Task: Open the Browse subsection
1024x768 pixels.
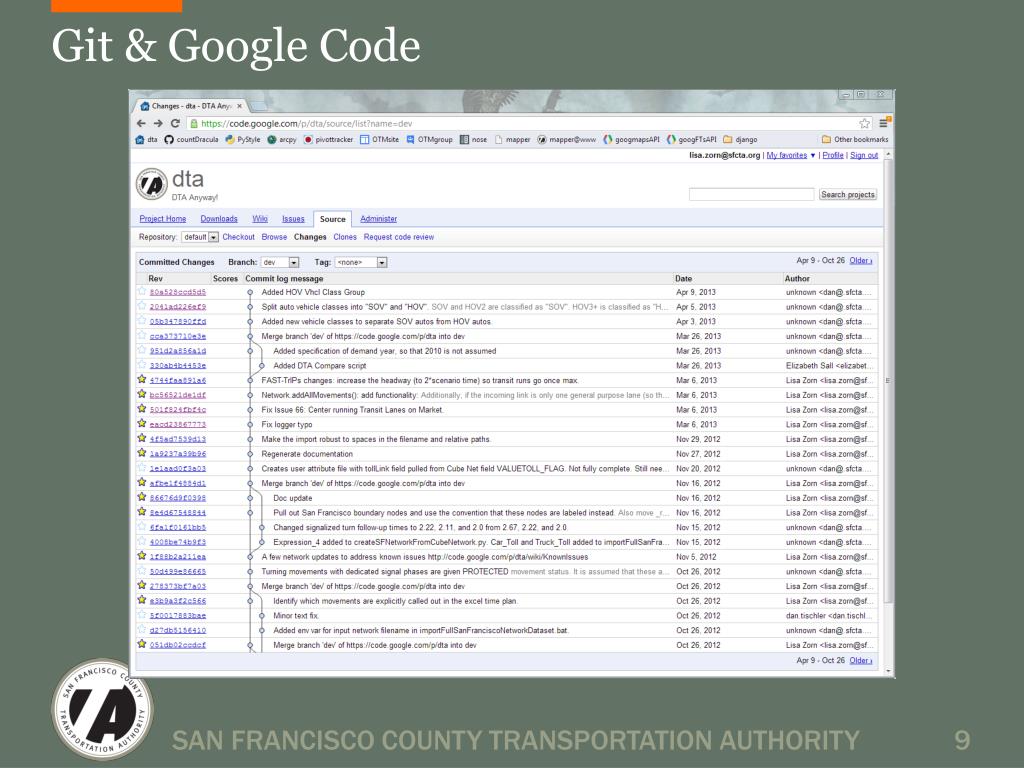Action: click(274, 237)
